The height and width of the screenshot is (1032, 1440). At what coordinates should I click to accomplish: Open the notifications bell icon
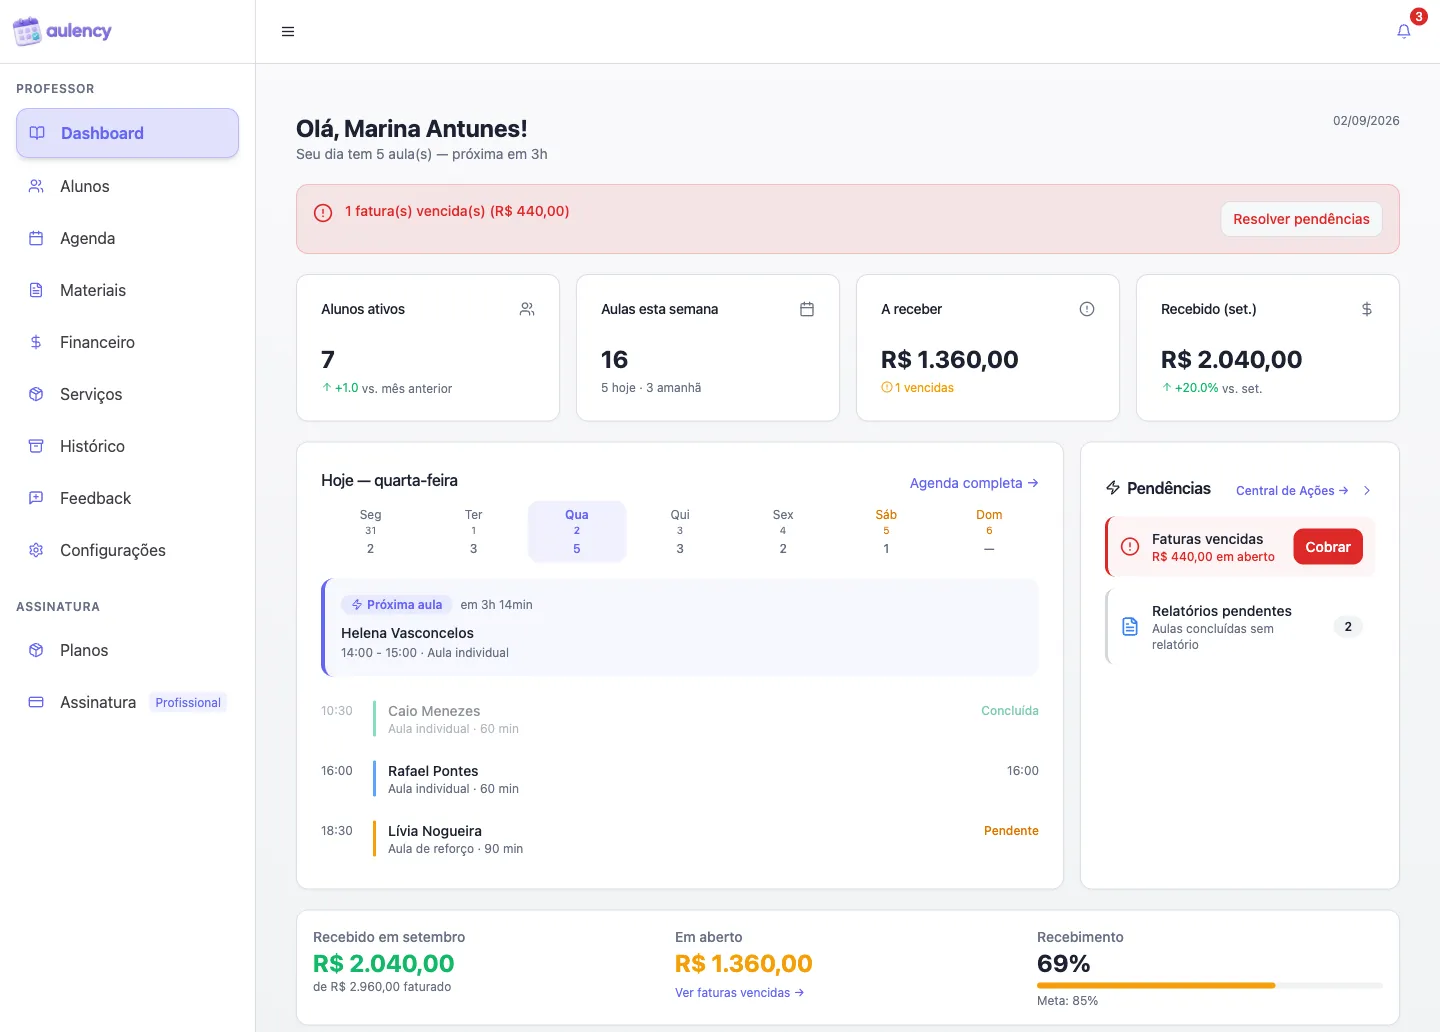(1404, 31)
